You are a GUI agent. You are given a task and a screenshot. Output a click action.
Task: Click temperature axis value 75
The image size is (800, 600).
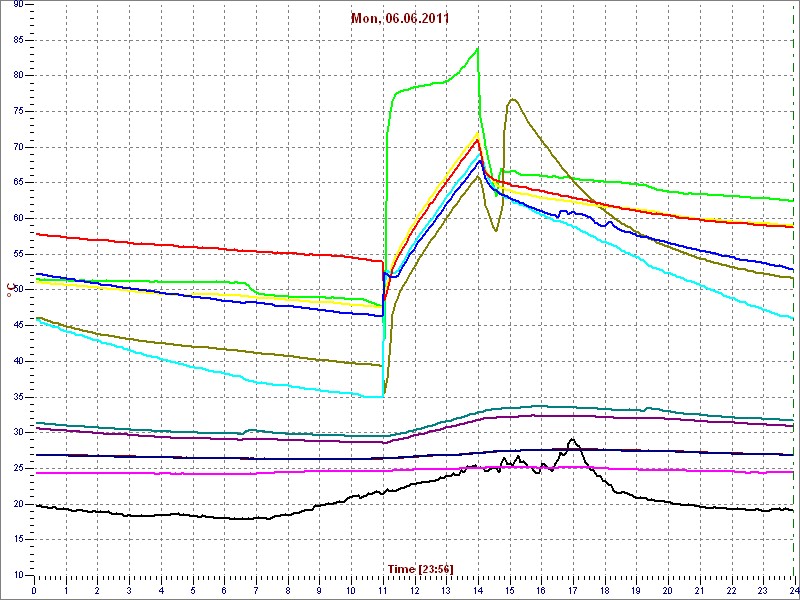[18, 111]
